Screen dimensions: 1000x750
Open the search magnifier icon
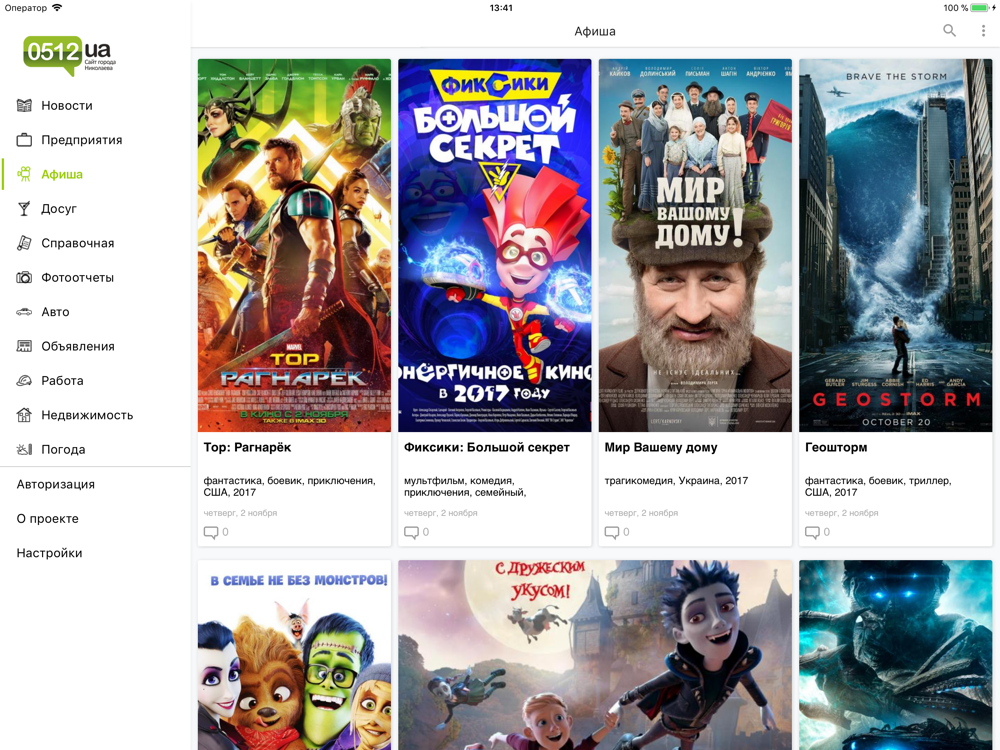950,31
